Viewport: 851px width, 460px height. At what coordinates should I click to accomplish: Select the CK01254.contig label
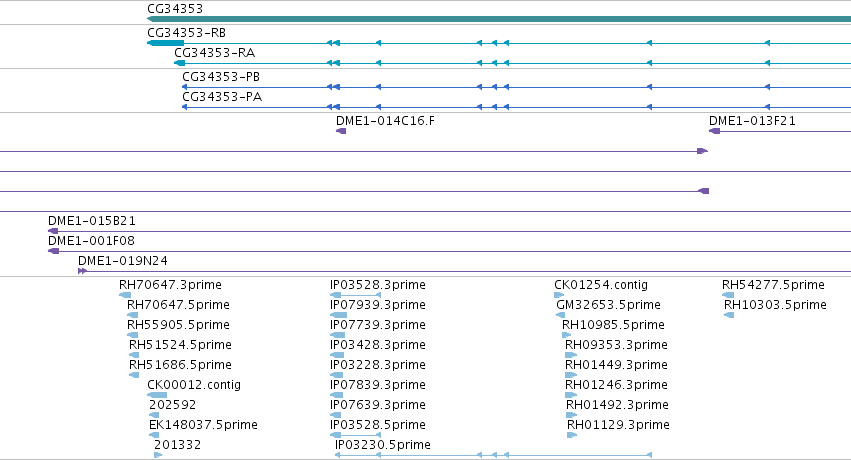tap(601, 285)
